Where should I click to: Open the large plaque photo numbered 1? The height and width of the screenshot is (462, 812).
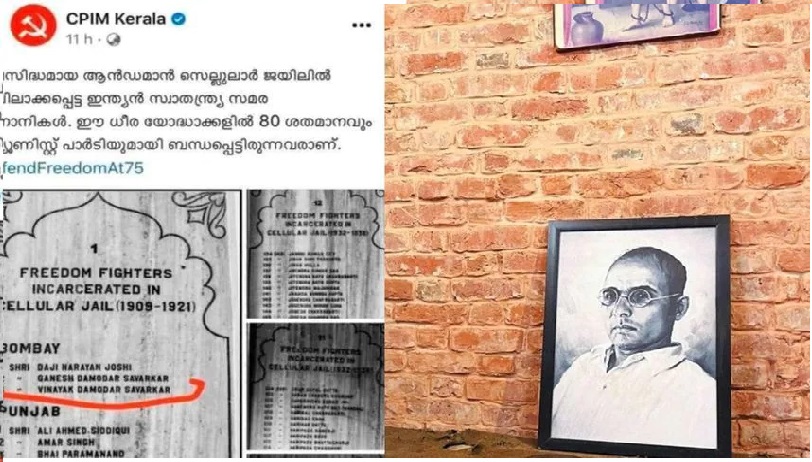121,324
